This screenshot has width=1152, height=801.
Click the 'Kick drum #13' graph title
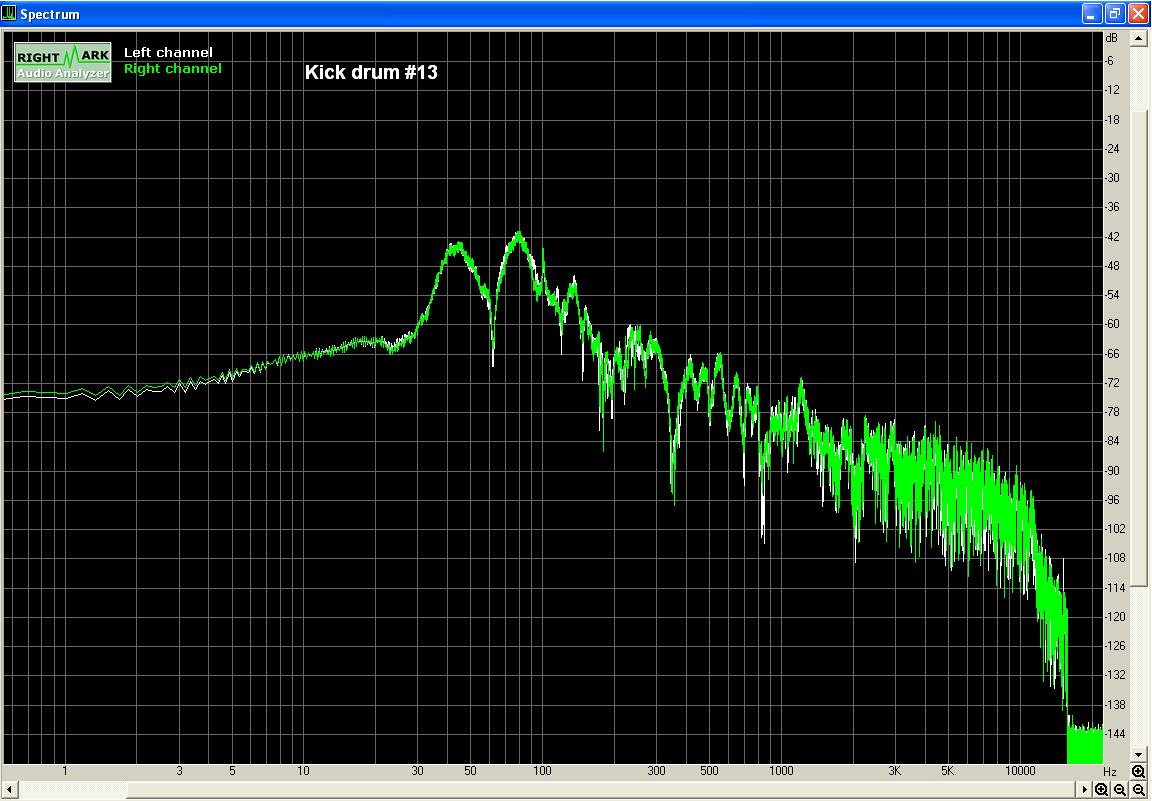tap(371, 72)
